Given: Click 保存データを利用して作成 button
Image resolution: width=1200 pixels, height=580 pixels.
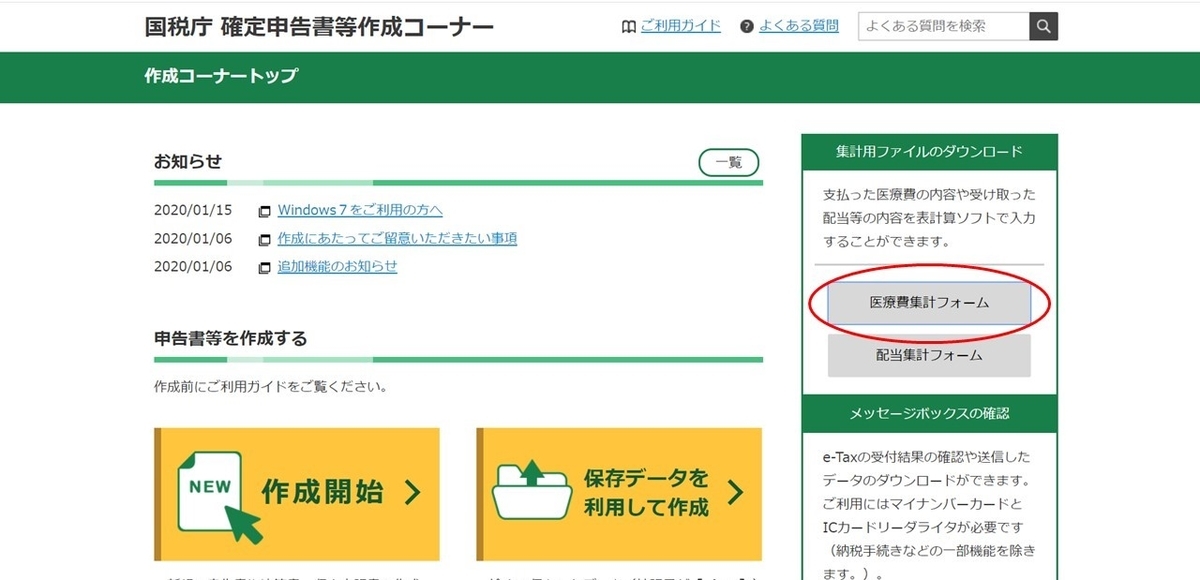Looking at the screenshot, I should click(x=619, y=494).
